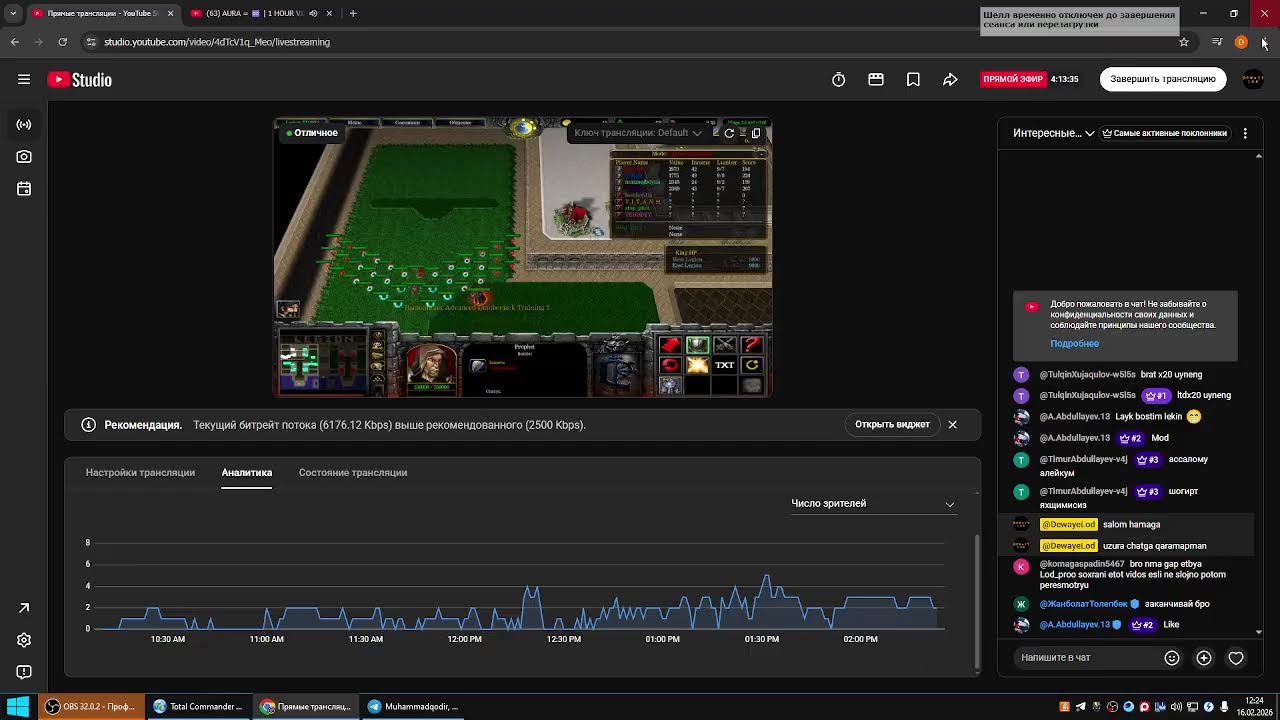Click the chat message list scrollbar
This screenshot has width=1280, height=720.
(1258, 393)
